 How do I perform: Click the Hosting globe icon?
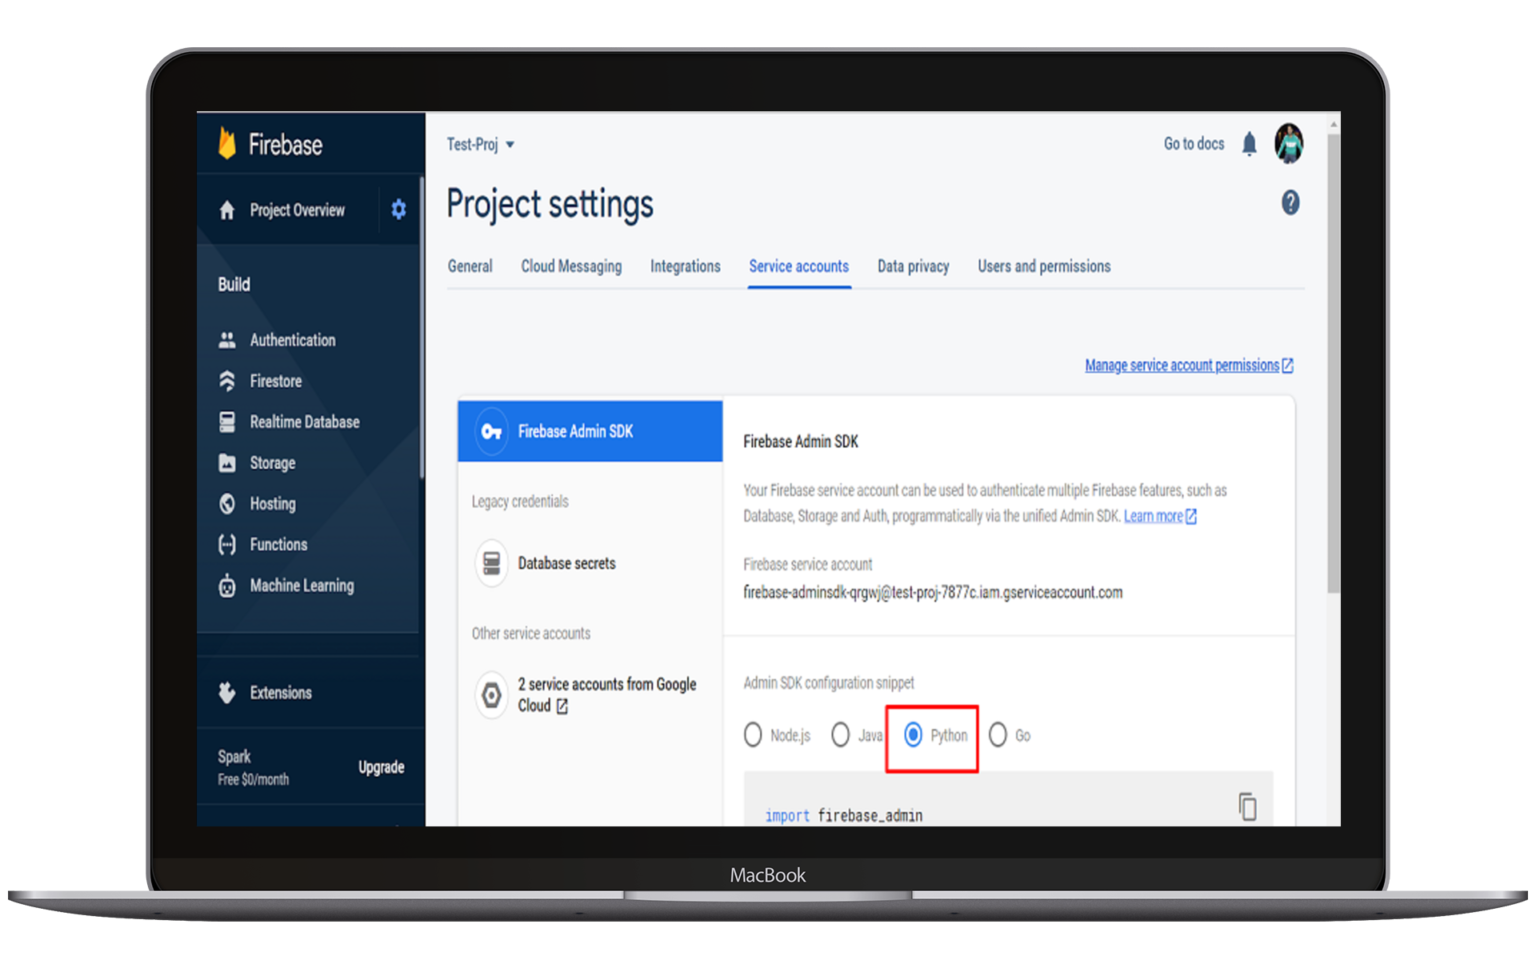(x=227, y=504)
